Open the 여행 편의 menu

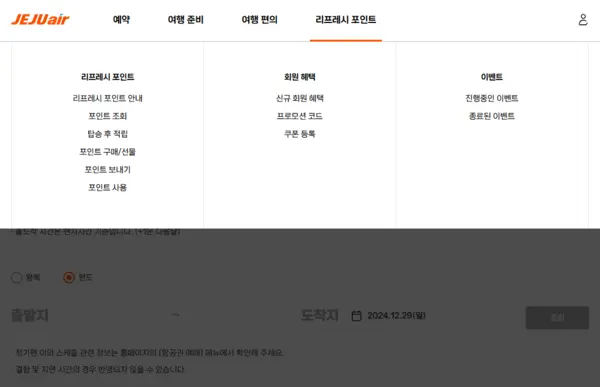coord(259,20)
